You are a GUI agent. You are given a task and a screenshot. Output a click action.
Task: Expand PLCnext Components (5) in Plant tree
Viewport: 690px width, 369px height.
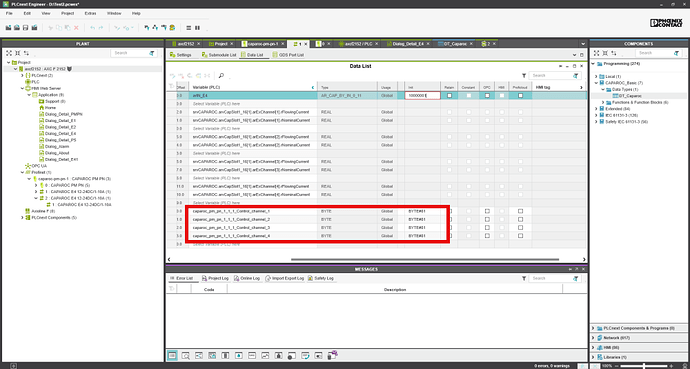[22, 218]
